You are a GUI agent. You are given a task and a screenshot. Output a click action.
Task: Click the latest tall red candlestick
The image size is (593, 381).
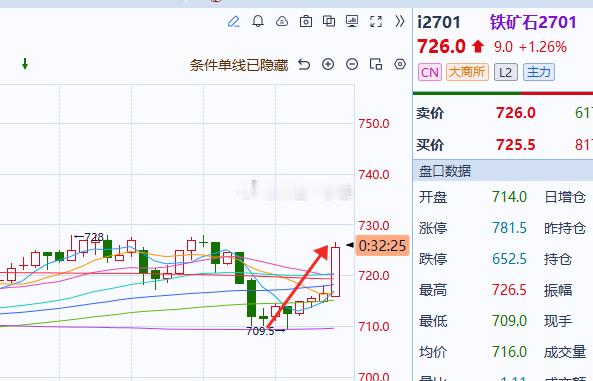[335, 271]
